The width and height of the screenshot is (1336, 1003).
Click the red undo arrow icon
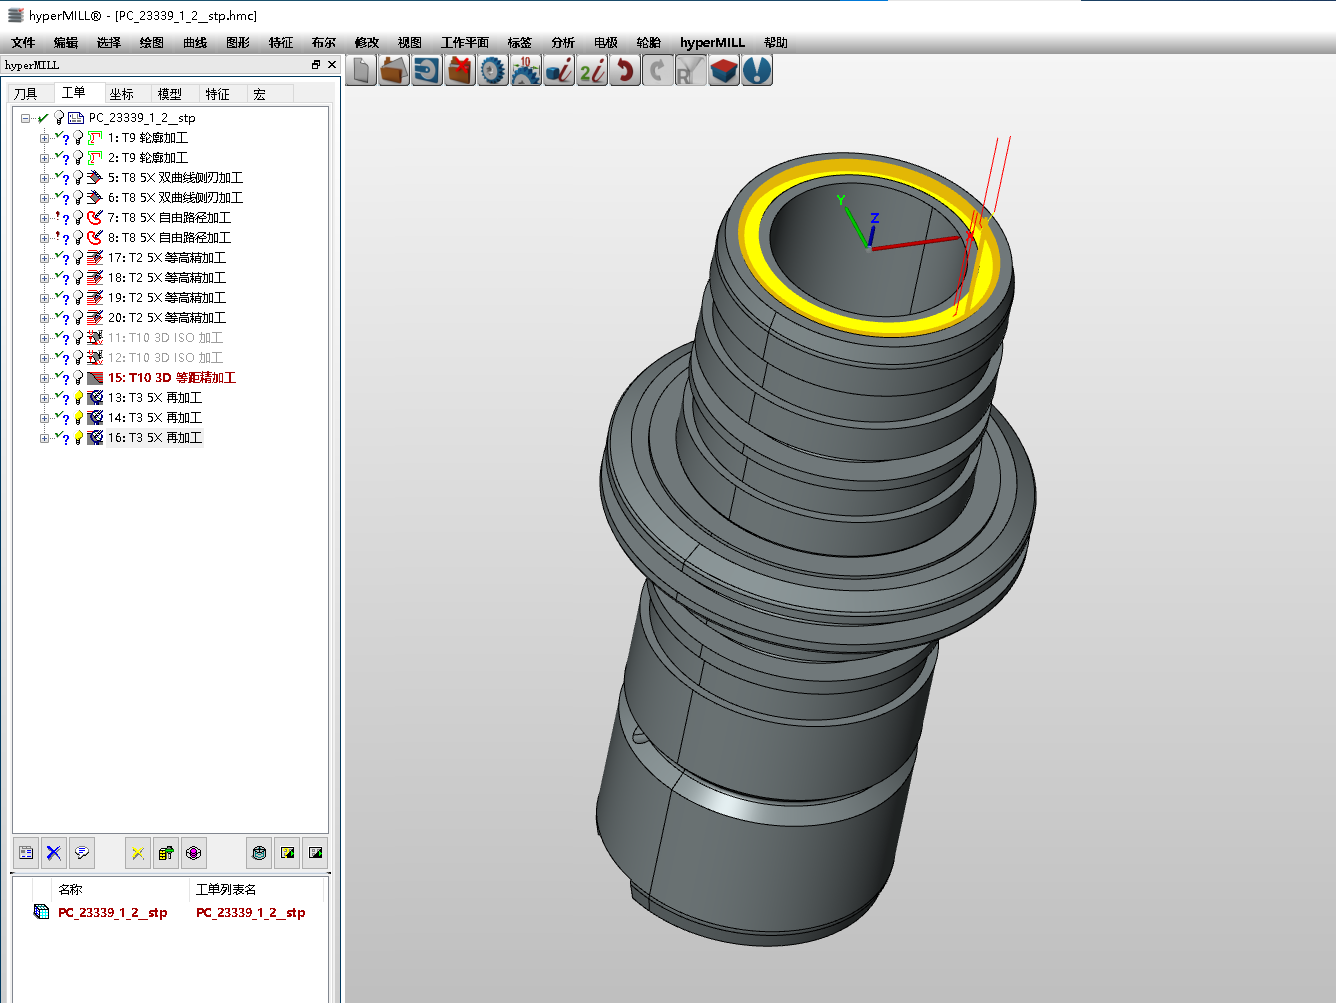(x=625, y=70)
